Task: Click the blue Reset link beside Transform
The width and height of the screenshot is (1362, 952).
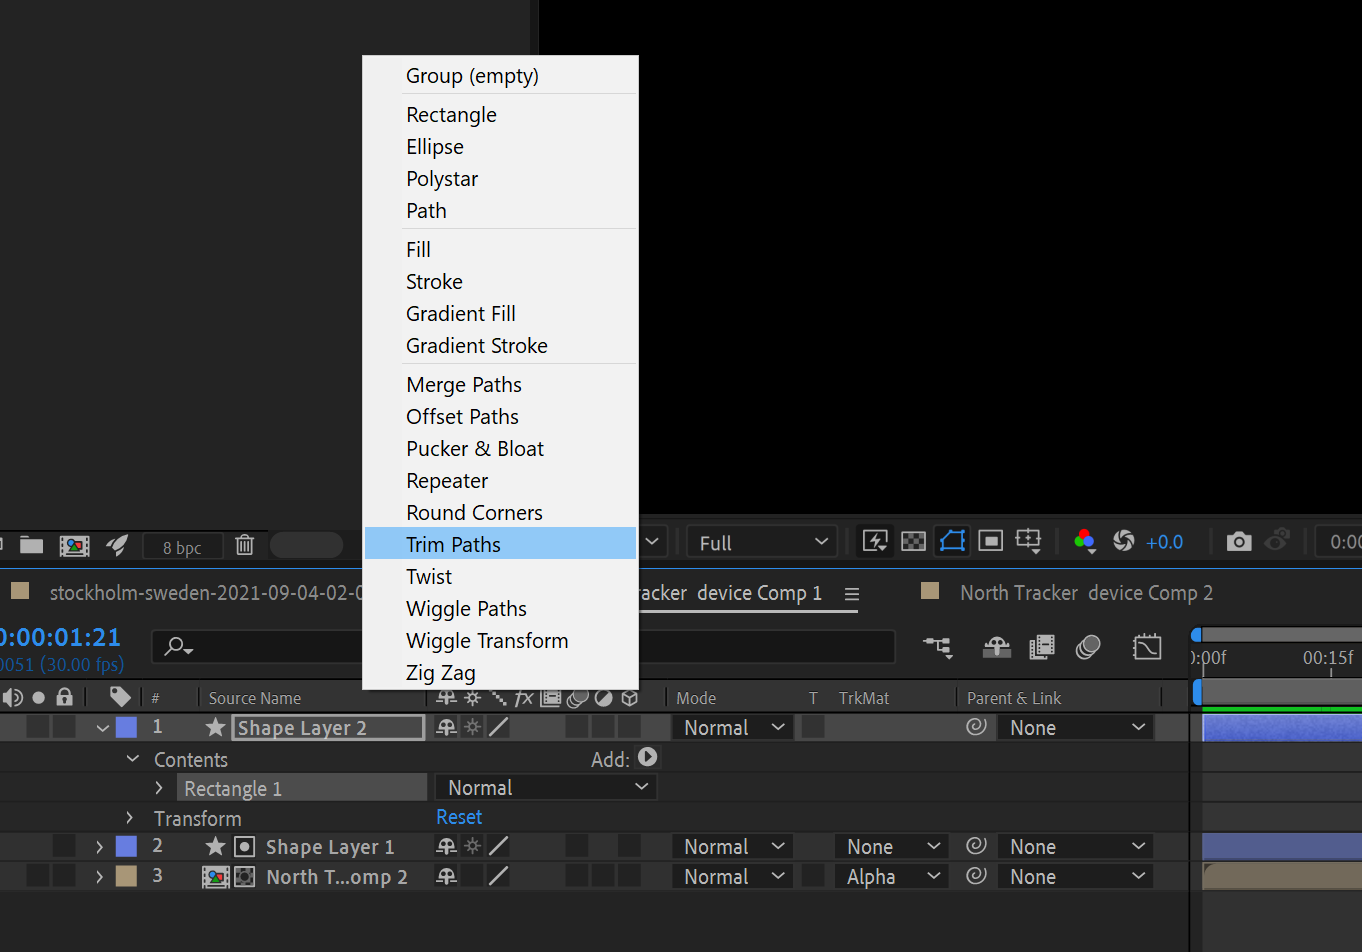Action: click(x=459, y=817)
